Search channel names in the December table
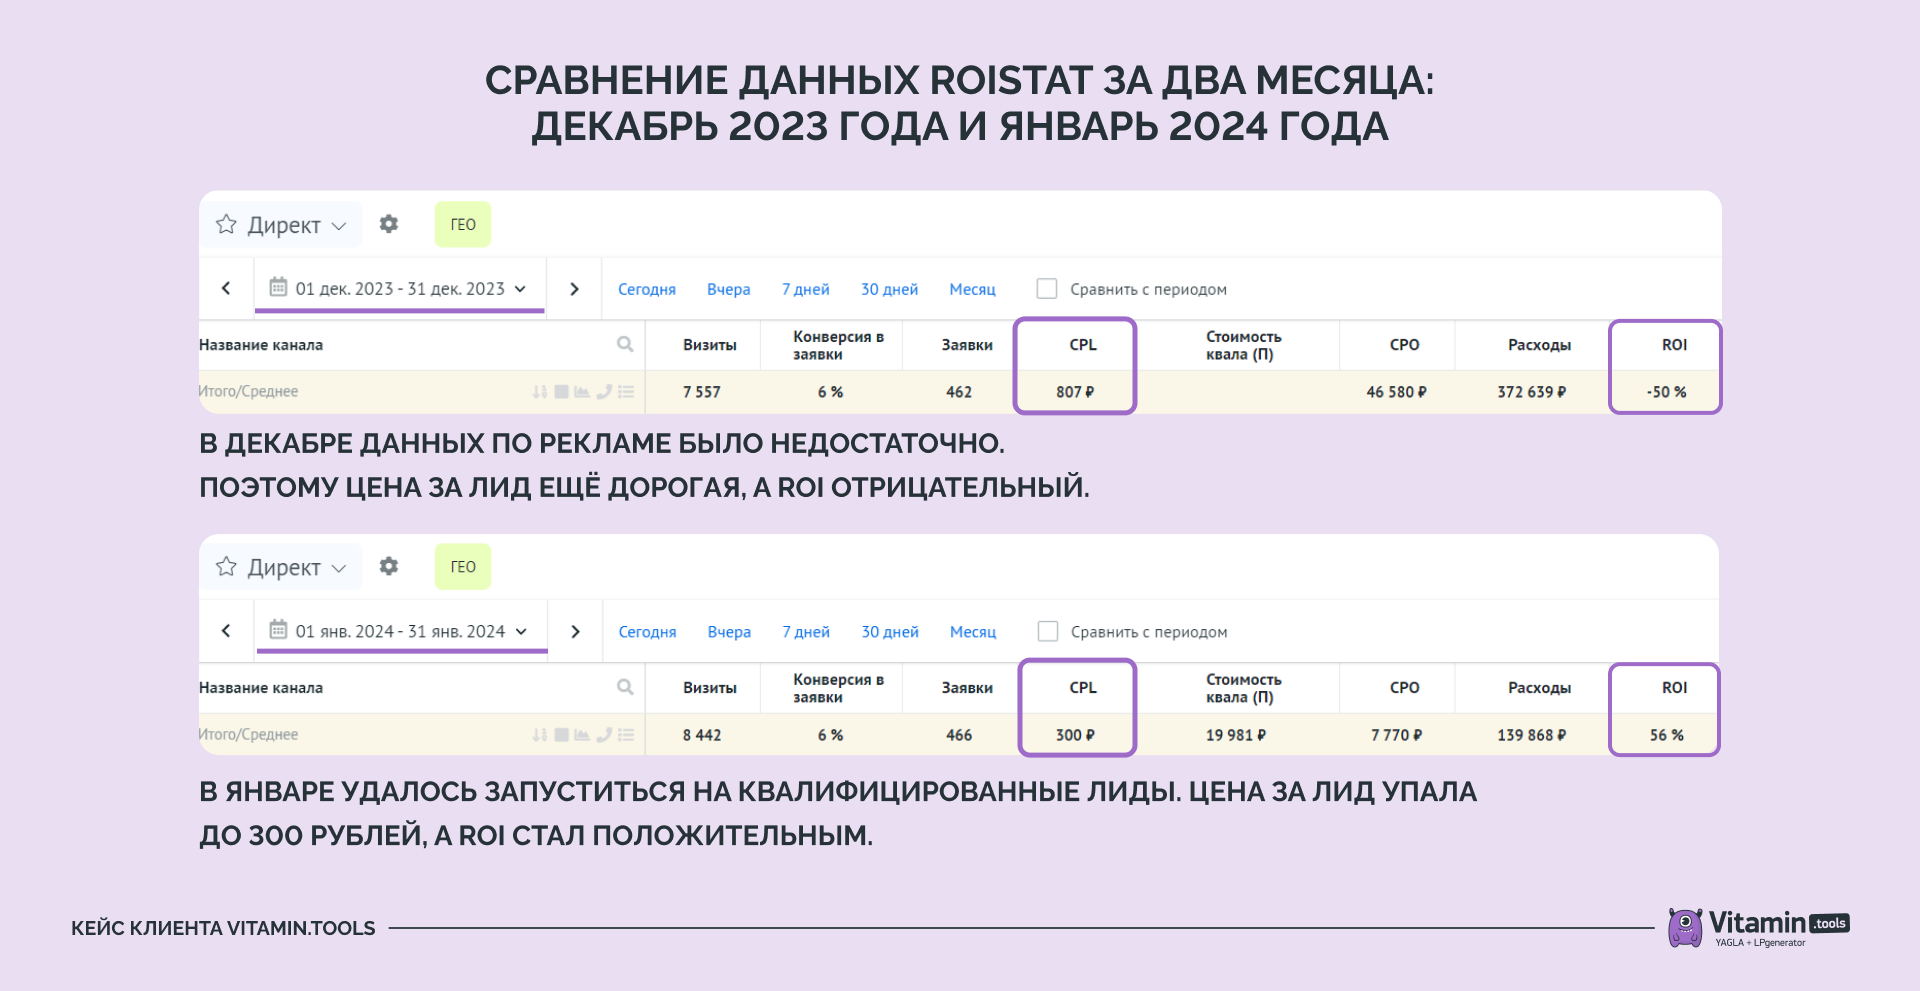Image resolution: width=1920 pixels, height=991 pixels. click(625, 344)
